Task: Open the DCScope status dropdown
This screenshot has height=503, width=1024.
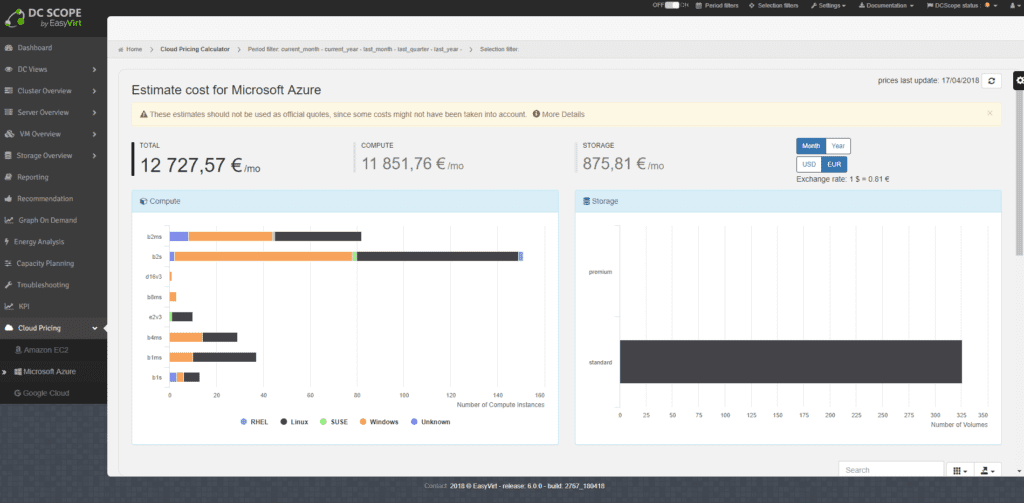Action: [x=961, y=5]
